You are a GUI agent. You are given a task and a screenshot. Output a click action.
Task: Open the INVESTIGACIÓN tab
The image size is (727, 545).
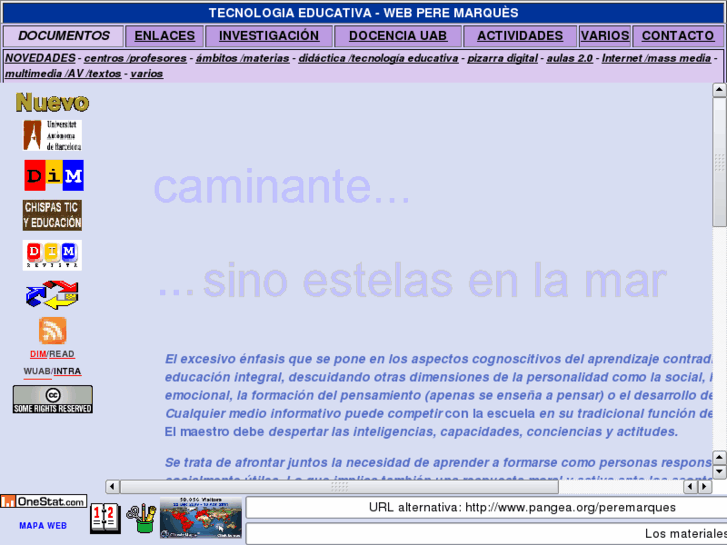coord(269,36)
